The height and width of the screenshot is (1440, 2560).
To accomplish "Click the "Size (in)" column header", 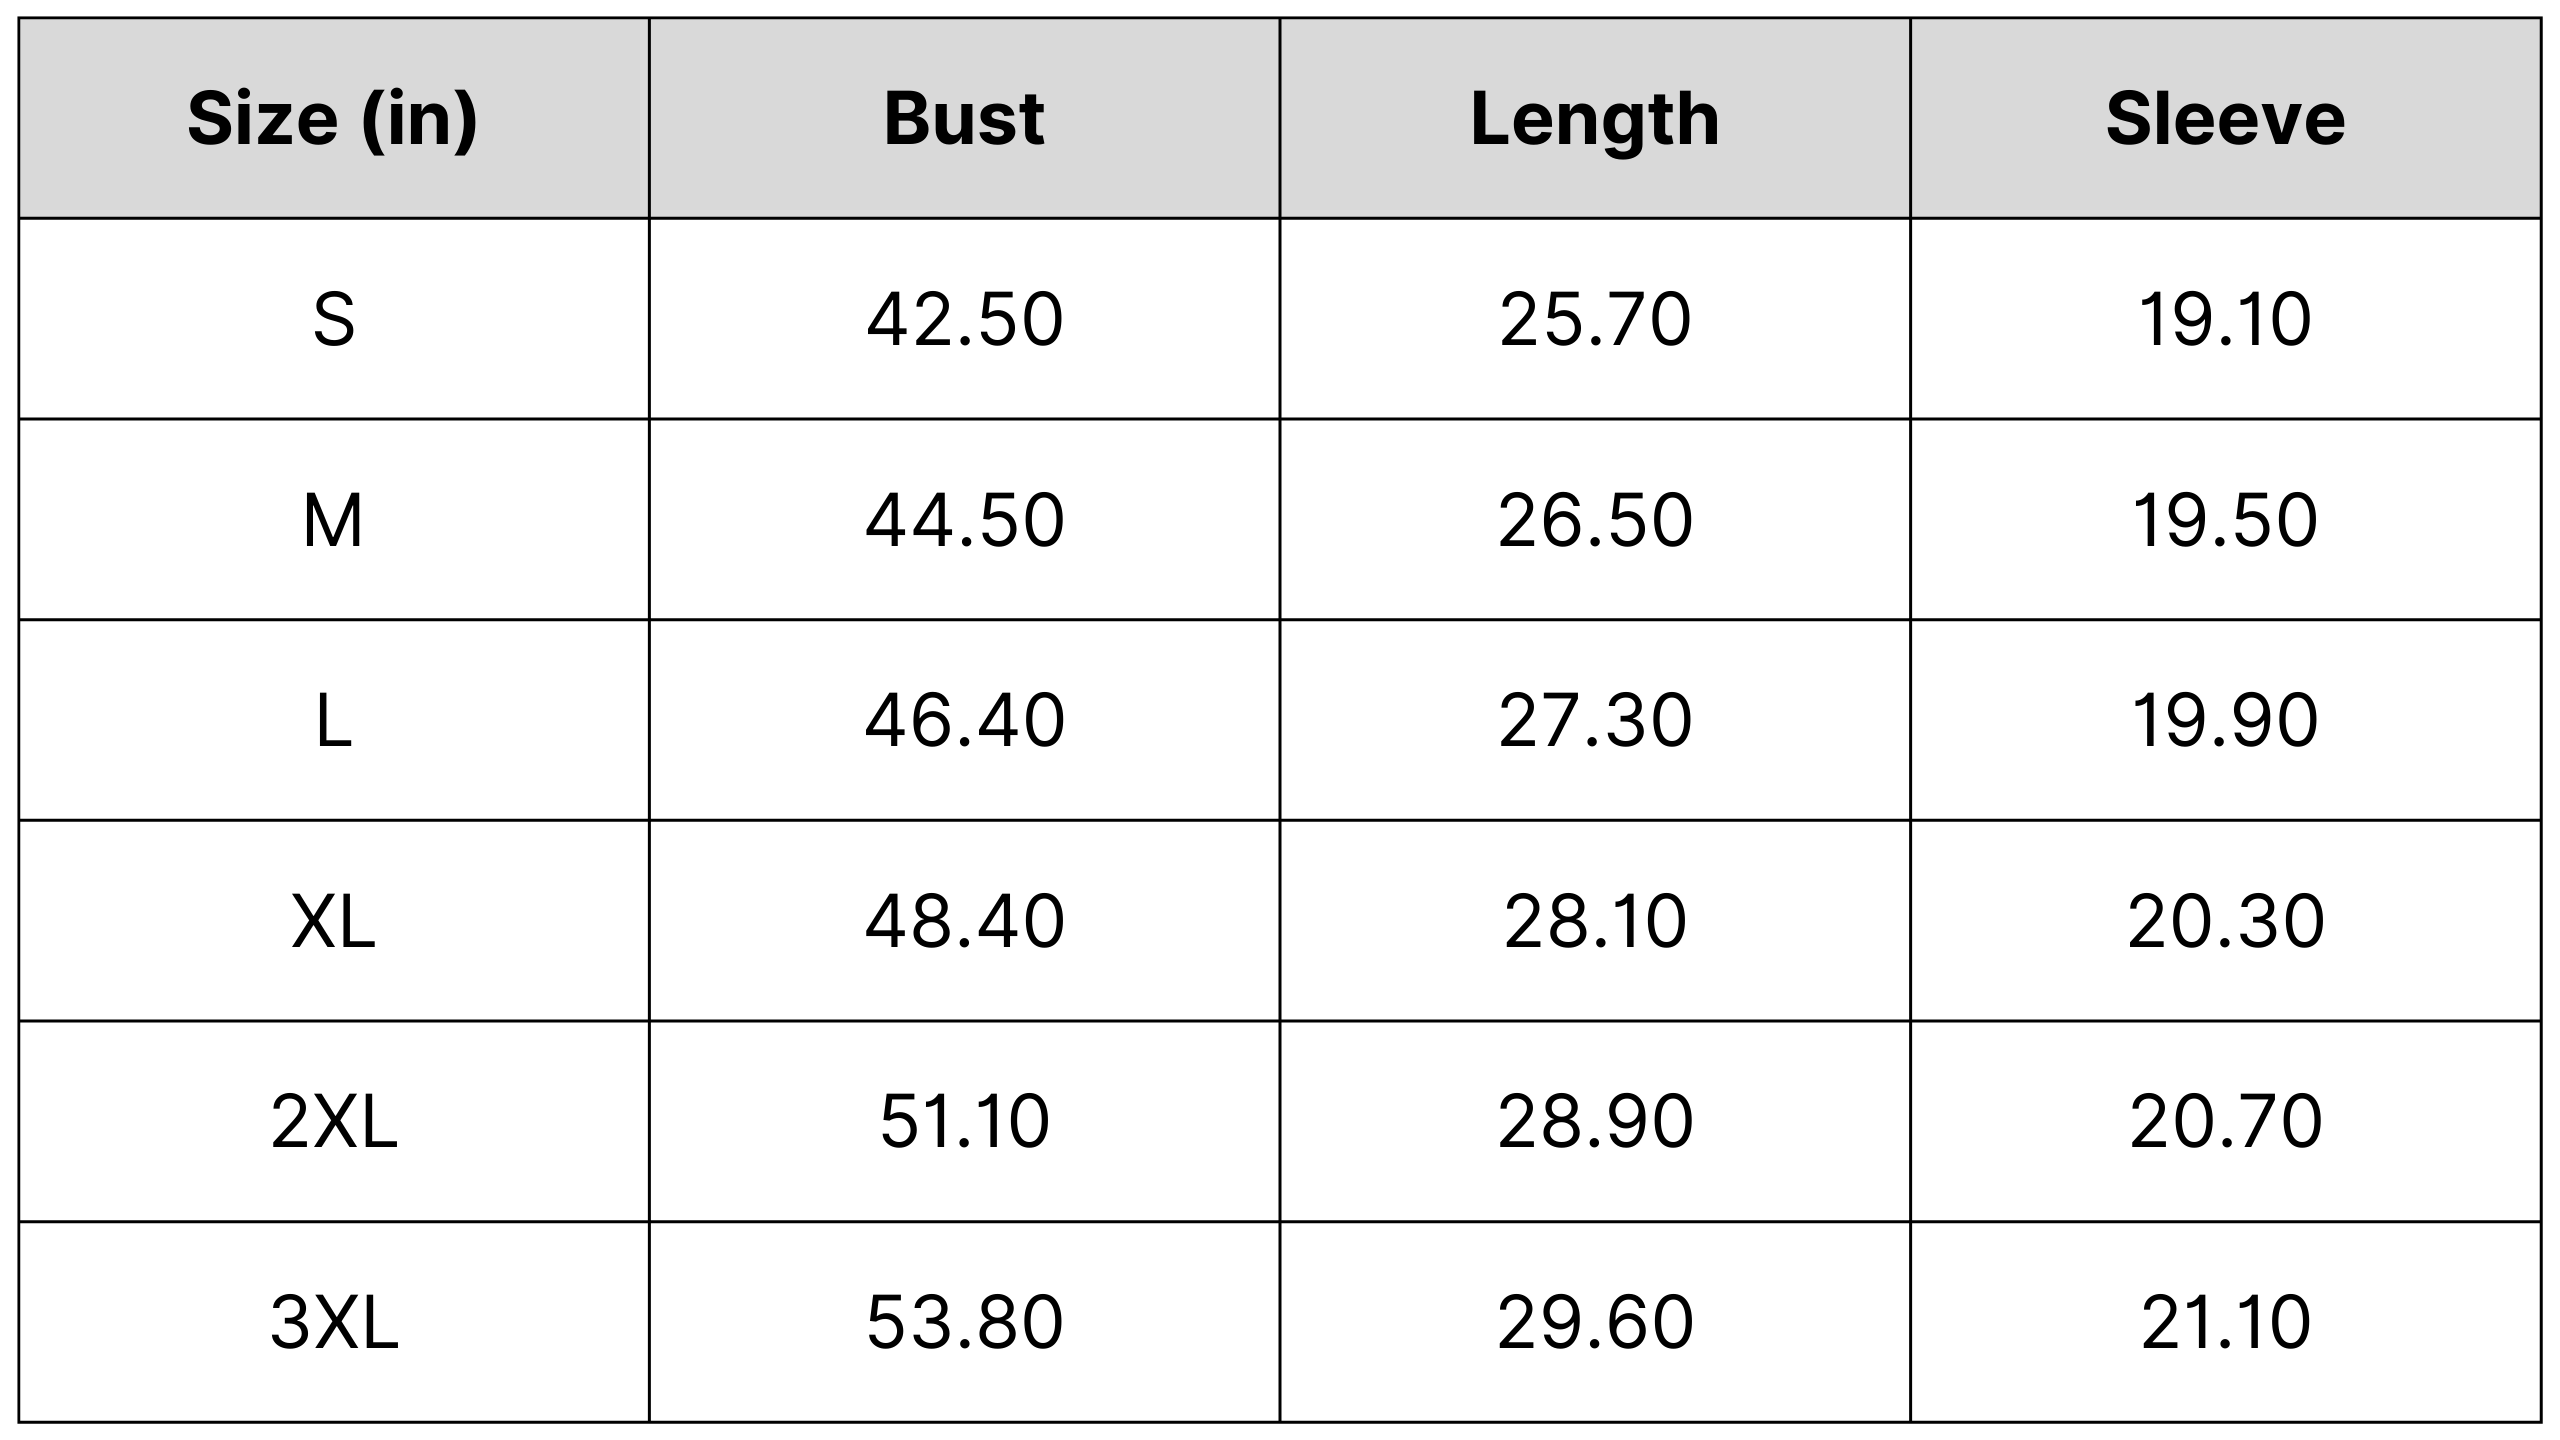I will (x=333, y=119).
